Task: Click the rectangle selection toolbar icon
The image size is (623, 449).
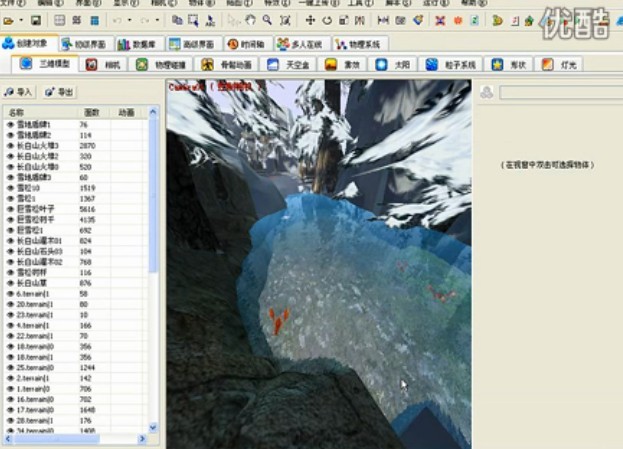Action: click(x=193, y=20)
